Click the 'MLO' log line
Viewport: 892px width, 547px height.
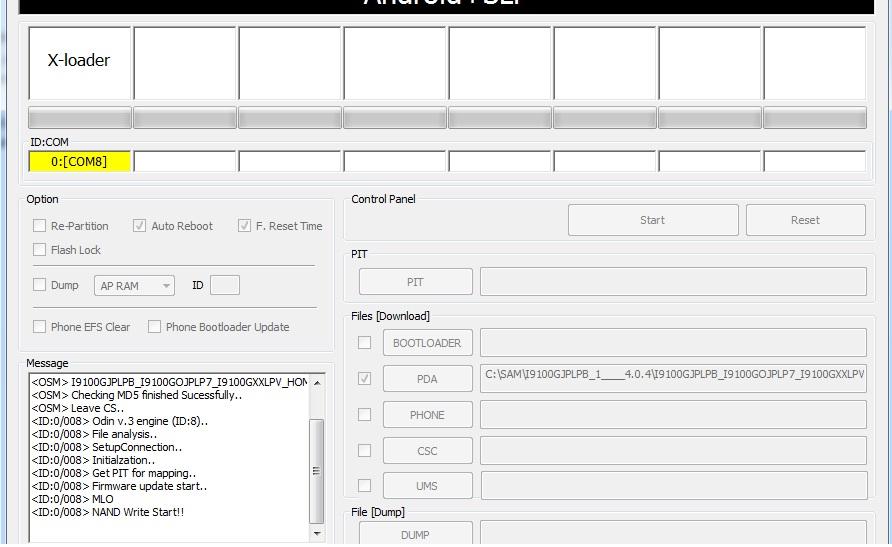pos(73,499)
